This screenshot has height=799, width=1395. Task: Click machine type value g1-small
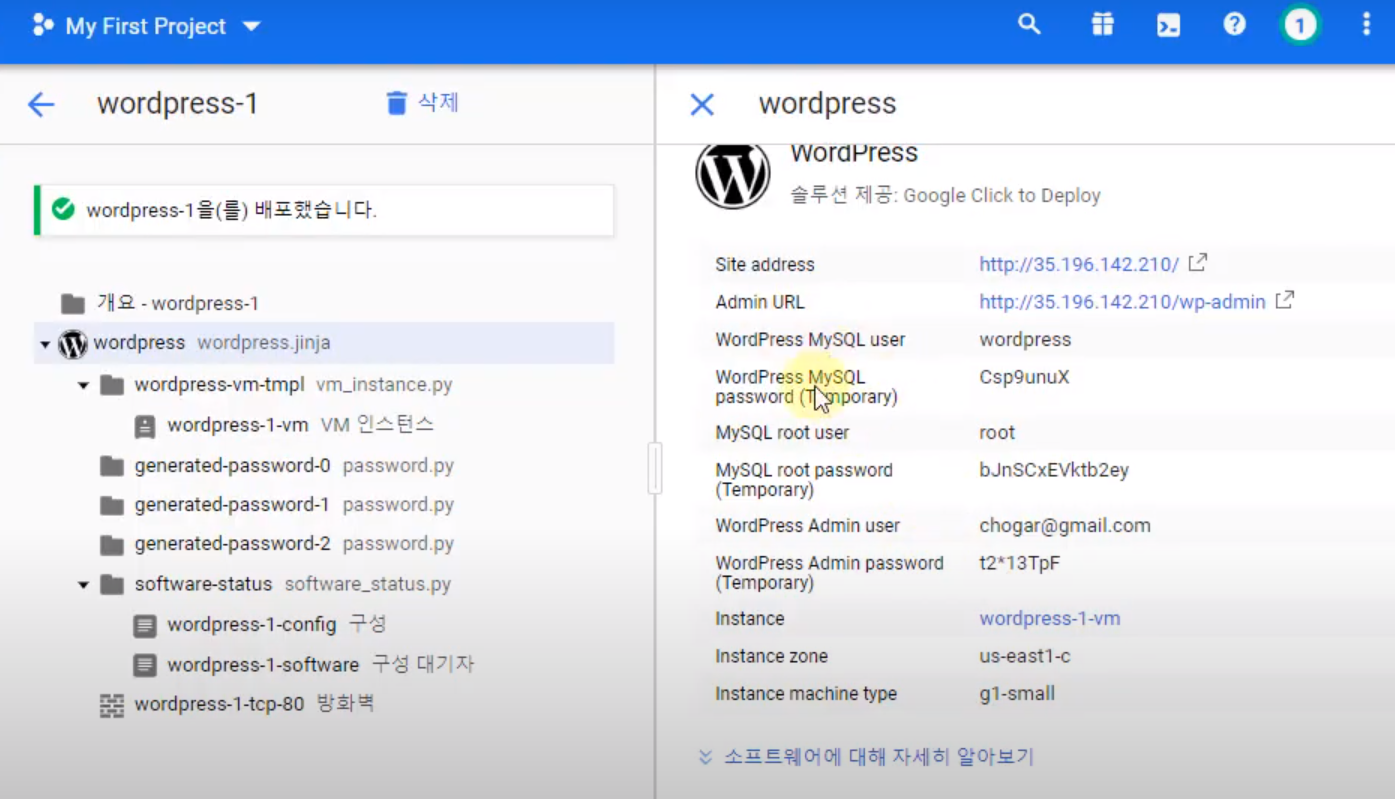pyautogui.click(x=1017, y=694)
